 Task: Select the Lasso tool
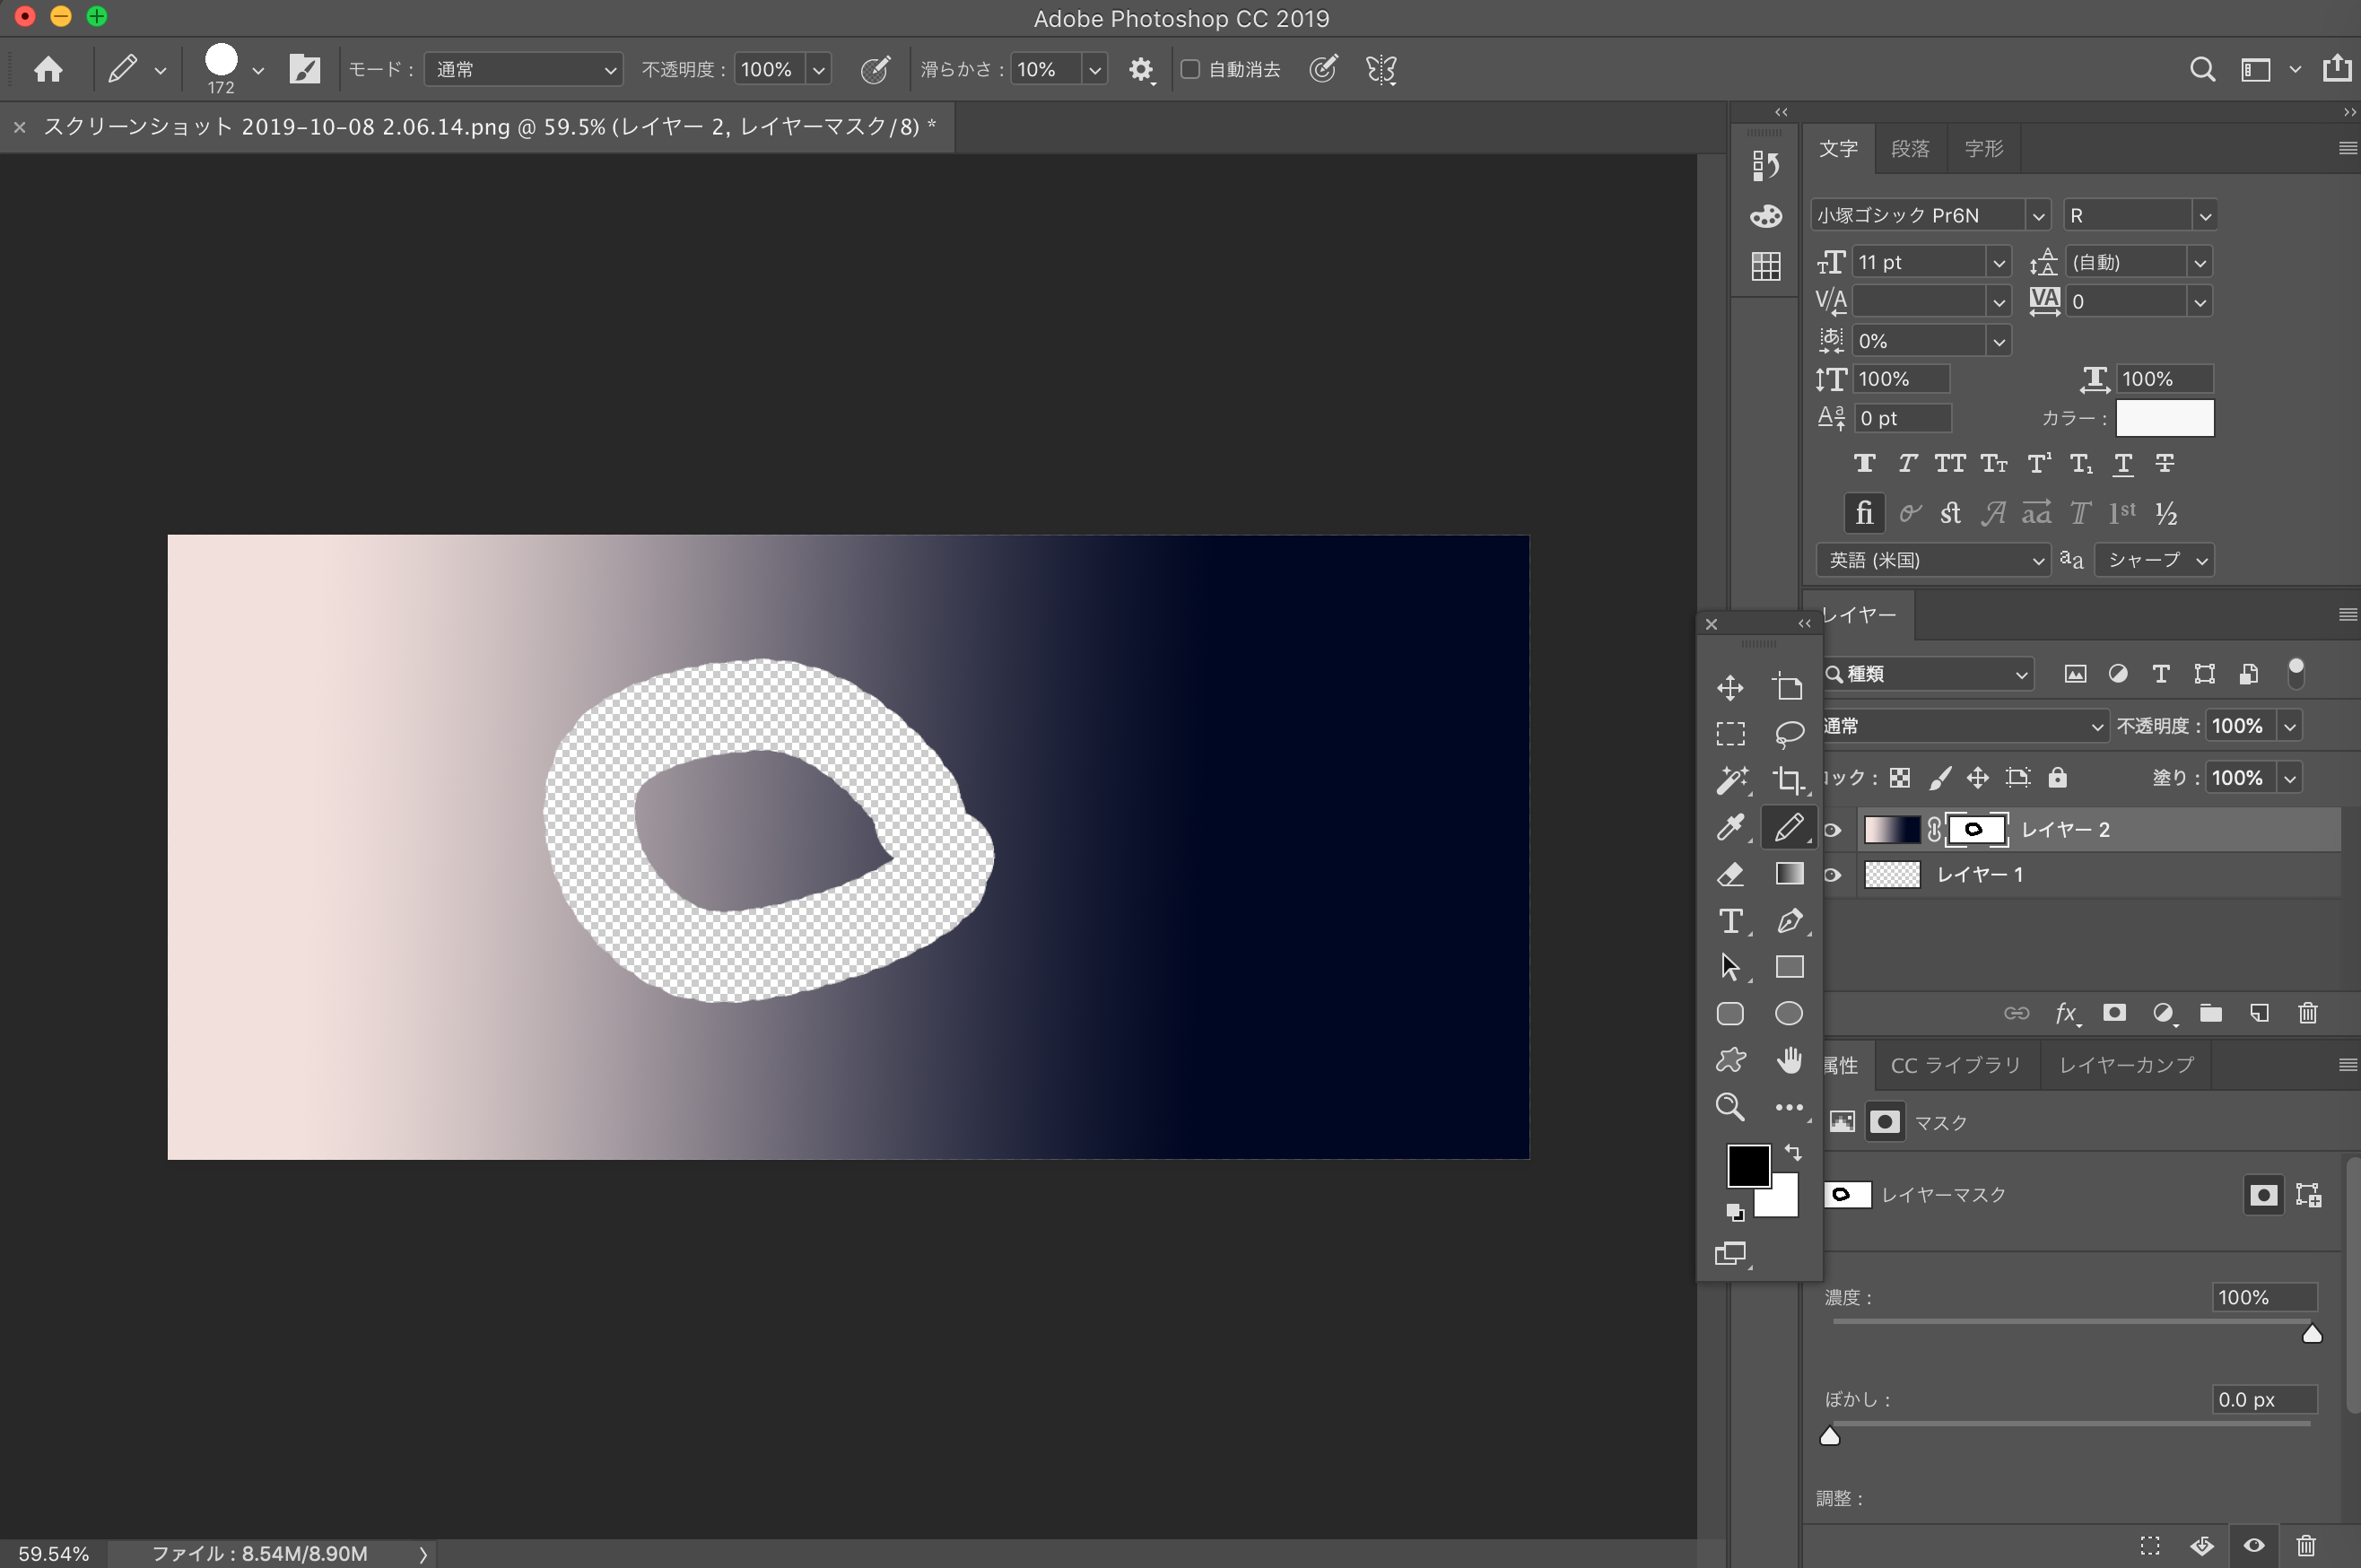(1788, 733)
